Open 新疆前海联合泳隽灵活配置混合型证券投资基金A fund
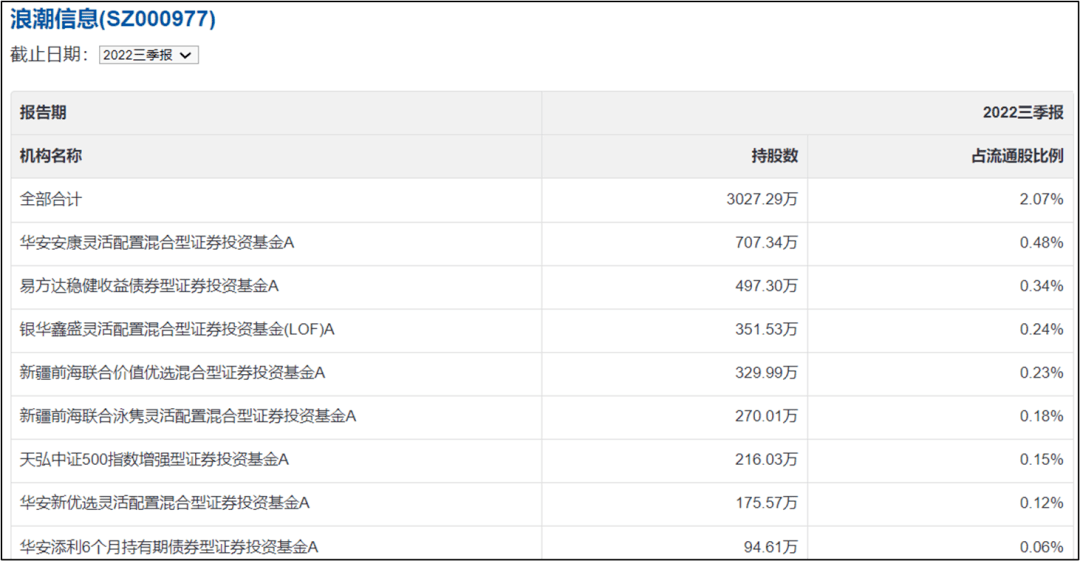The image size is (1080, 561). tap(188, 416)
